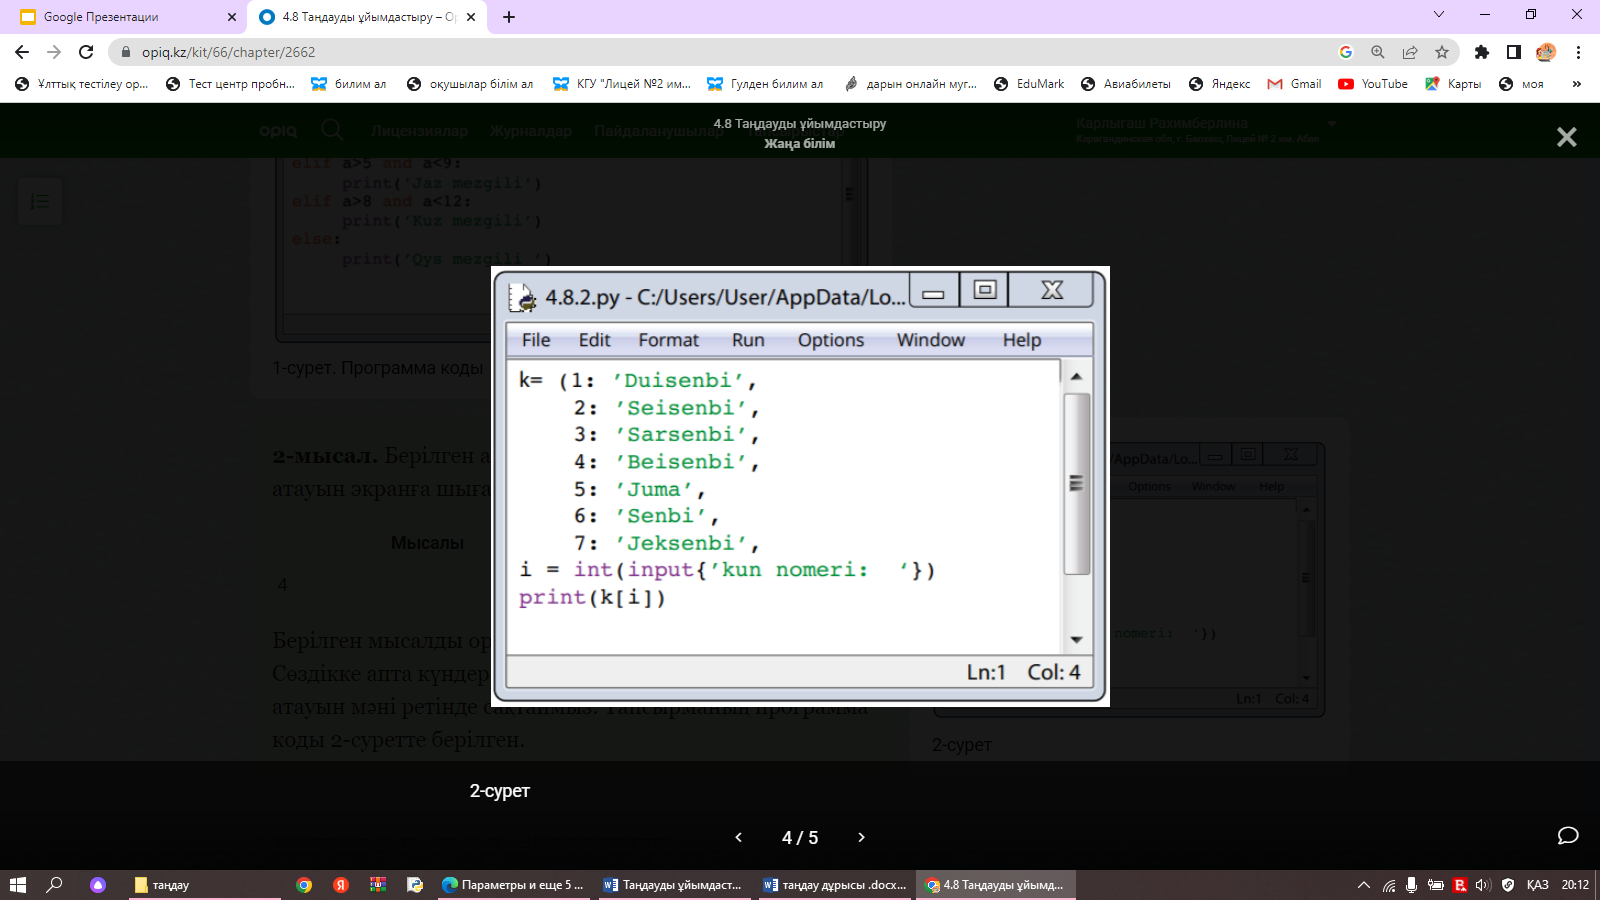This screenshot has width=1600, height=900.
Task: Open the network tray icon
Action: [x=1389, y=885]
